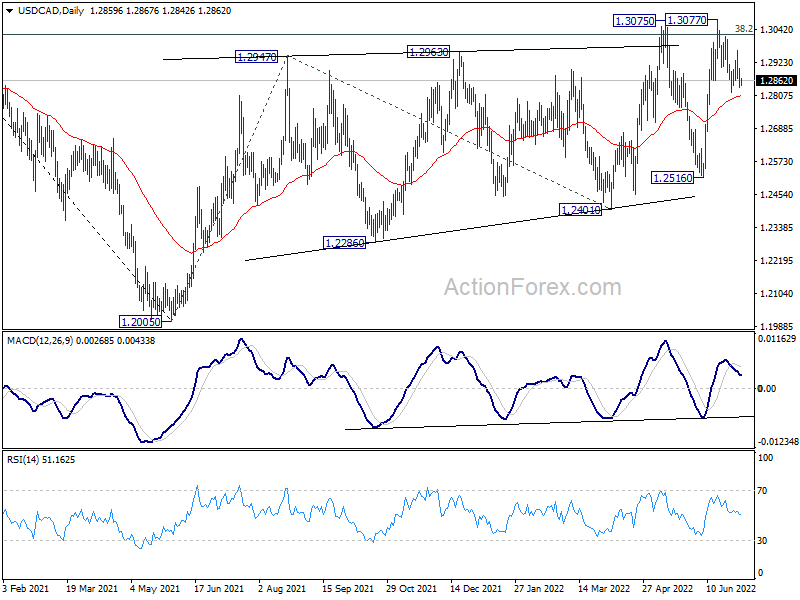Click the 1.22860 trough price label

click(x=344, y=243)
